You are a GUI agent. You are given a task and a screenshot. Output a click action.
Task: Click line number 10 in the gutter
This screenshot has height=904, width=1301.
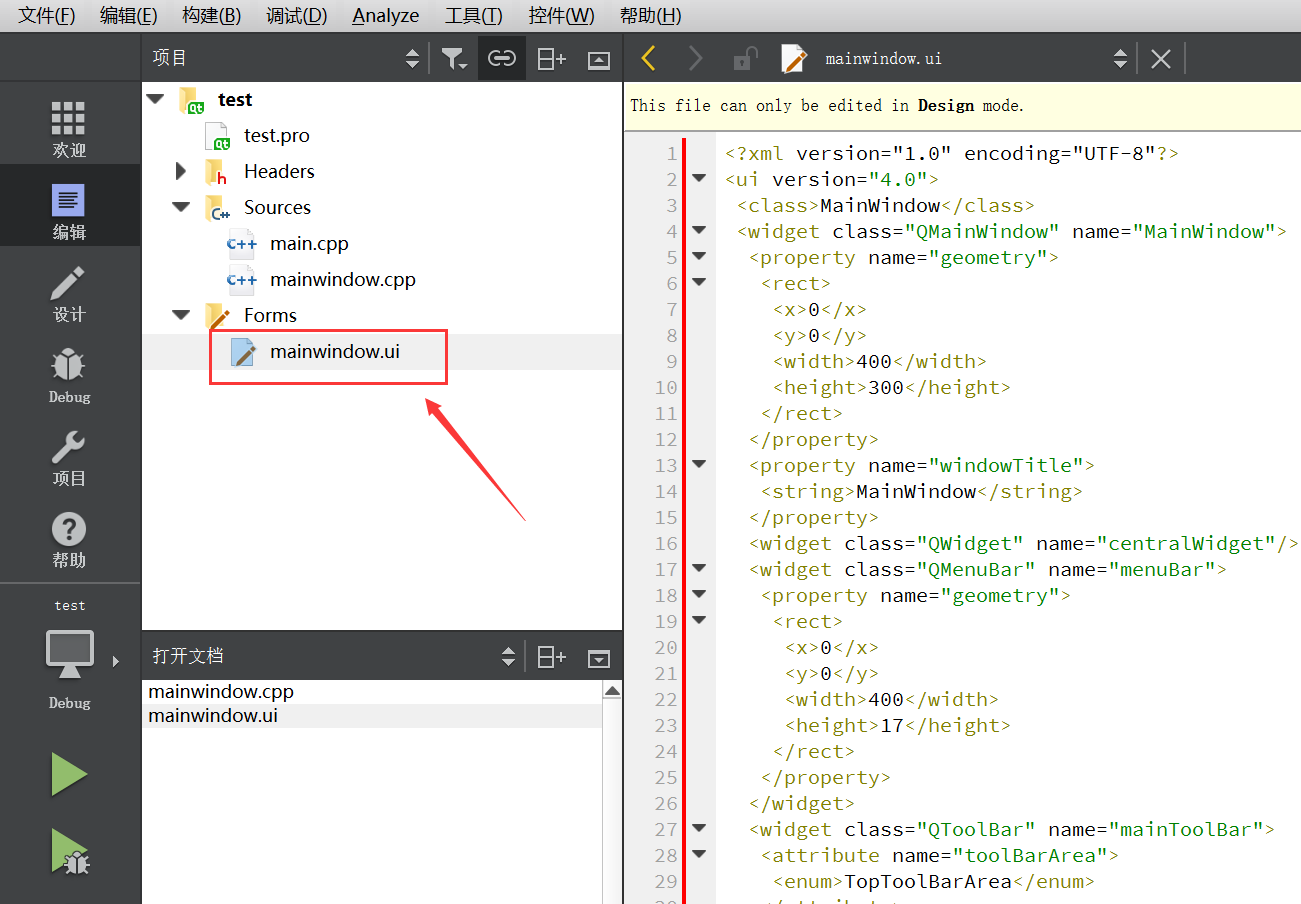pos(666,387)
